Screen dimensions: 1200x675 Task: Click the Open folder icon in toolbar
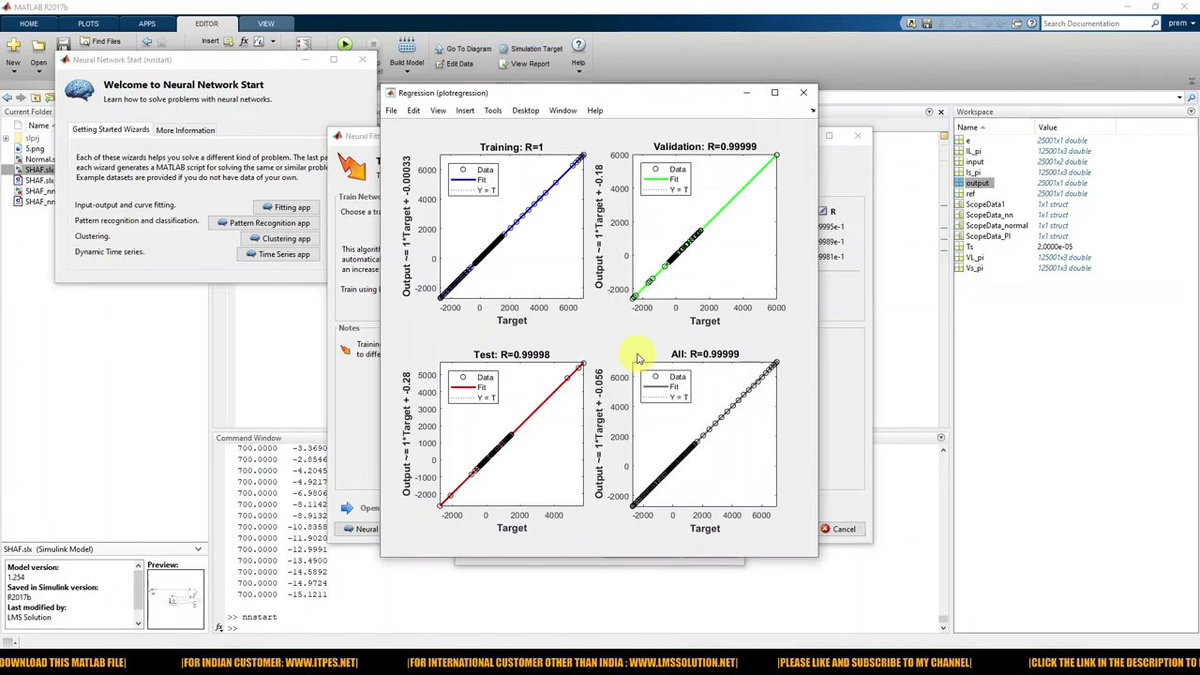tap(38, 45)
